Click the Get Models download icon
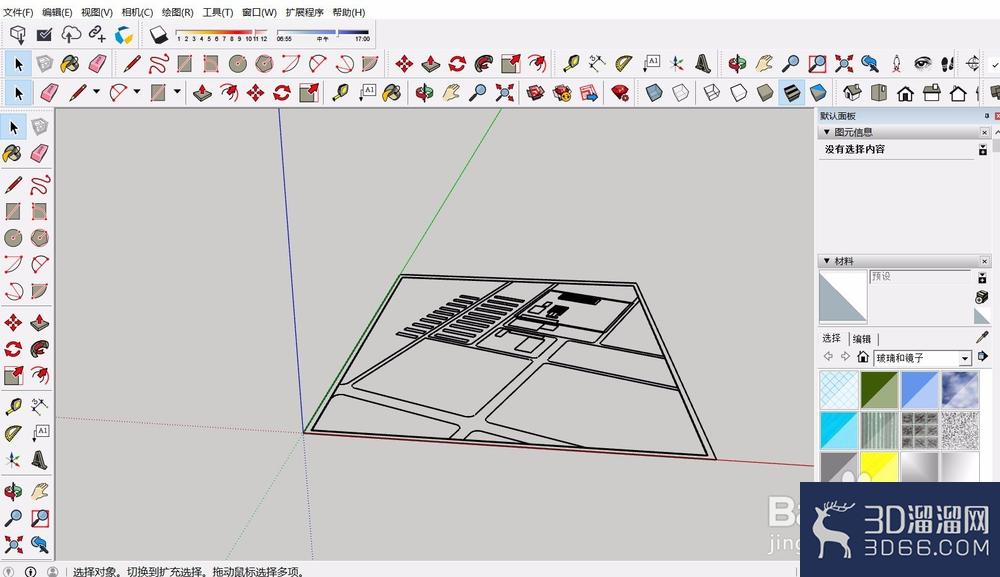This screenshot has height=577, width=1000. [18, 34]
